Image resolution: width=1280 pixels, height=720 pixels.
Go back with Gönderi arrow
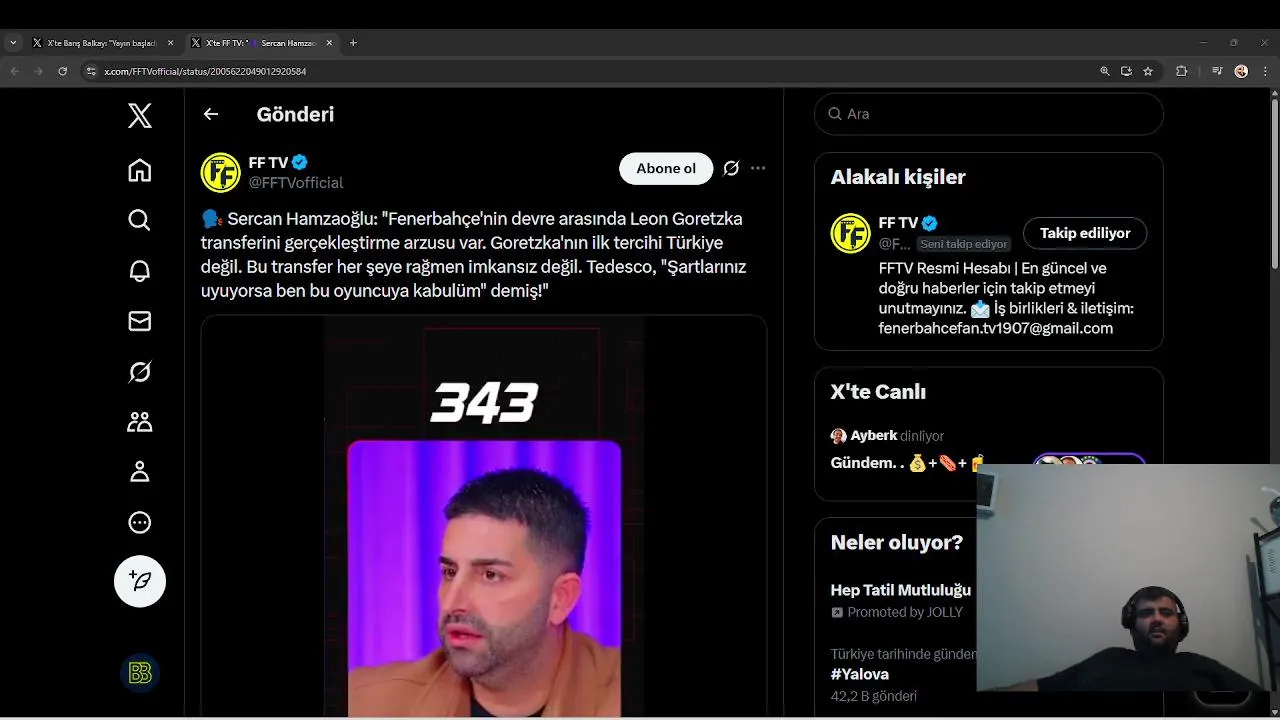(x=211, y=114)
